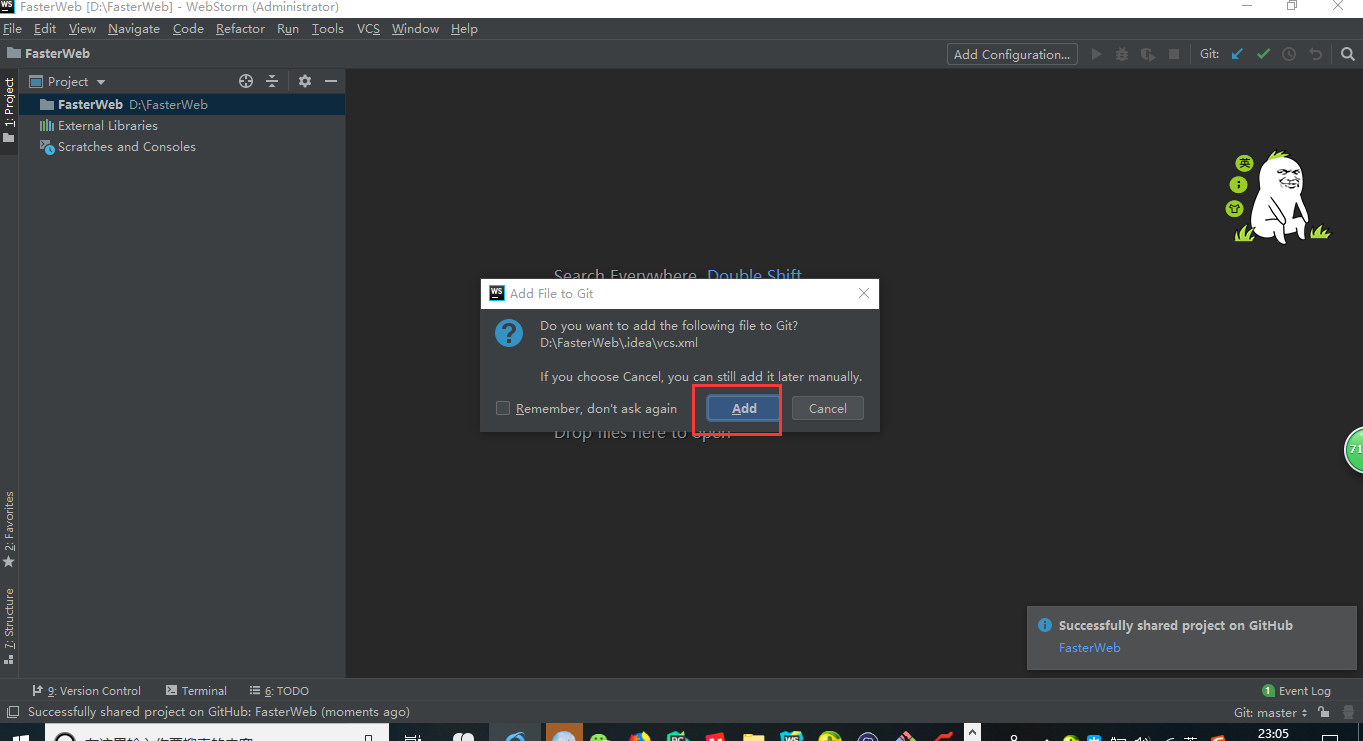Click the Add button in the Git dialog
The height and width of the screenshot is (741, 1363).
click(744, 408)
